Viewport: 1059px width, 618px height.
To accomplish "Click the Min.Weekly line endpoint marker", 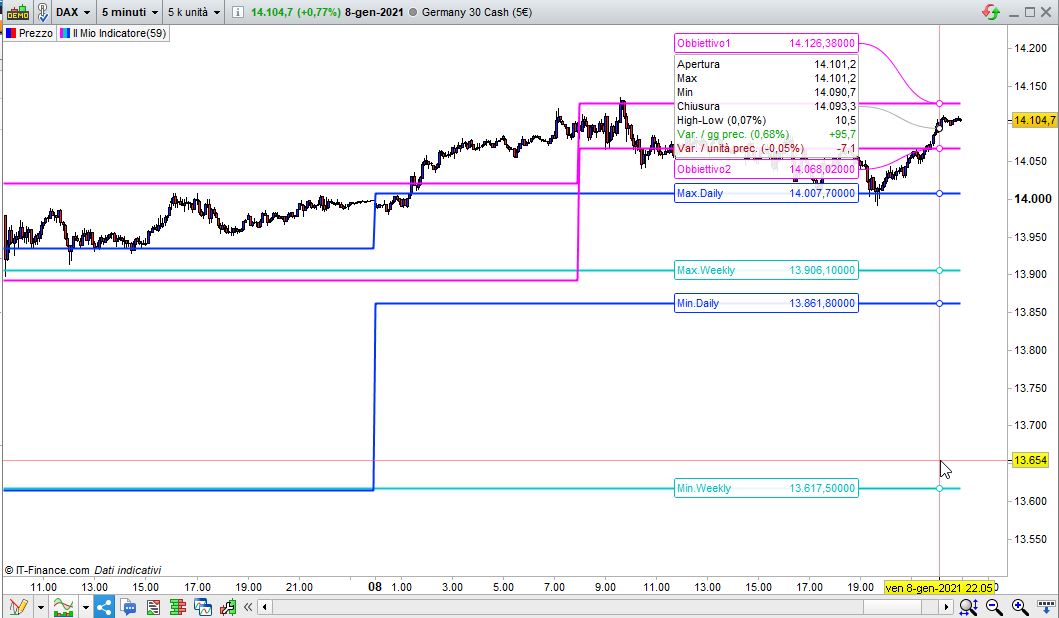I will click(939, 488).
